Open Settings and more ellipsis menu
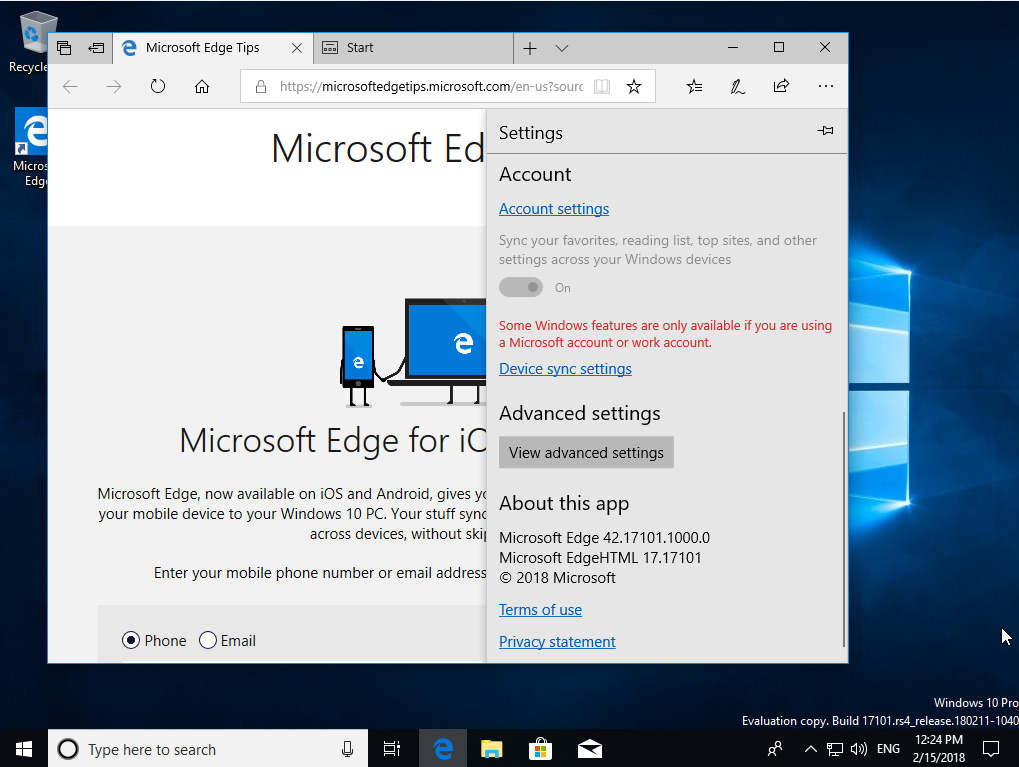 (x=825, y=86)
